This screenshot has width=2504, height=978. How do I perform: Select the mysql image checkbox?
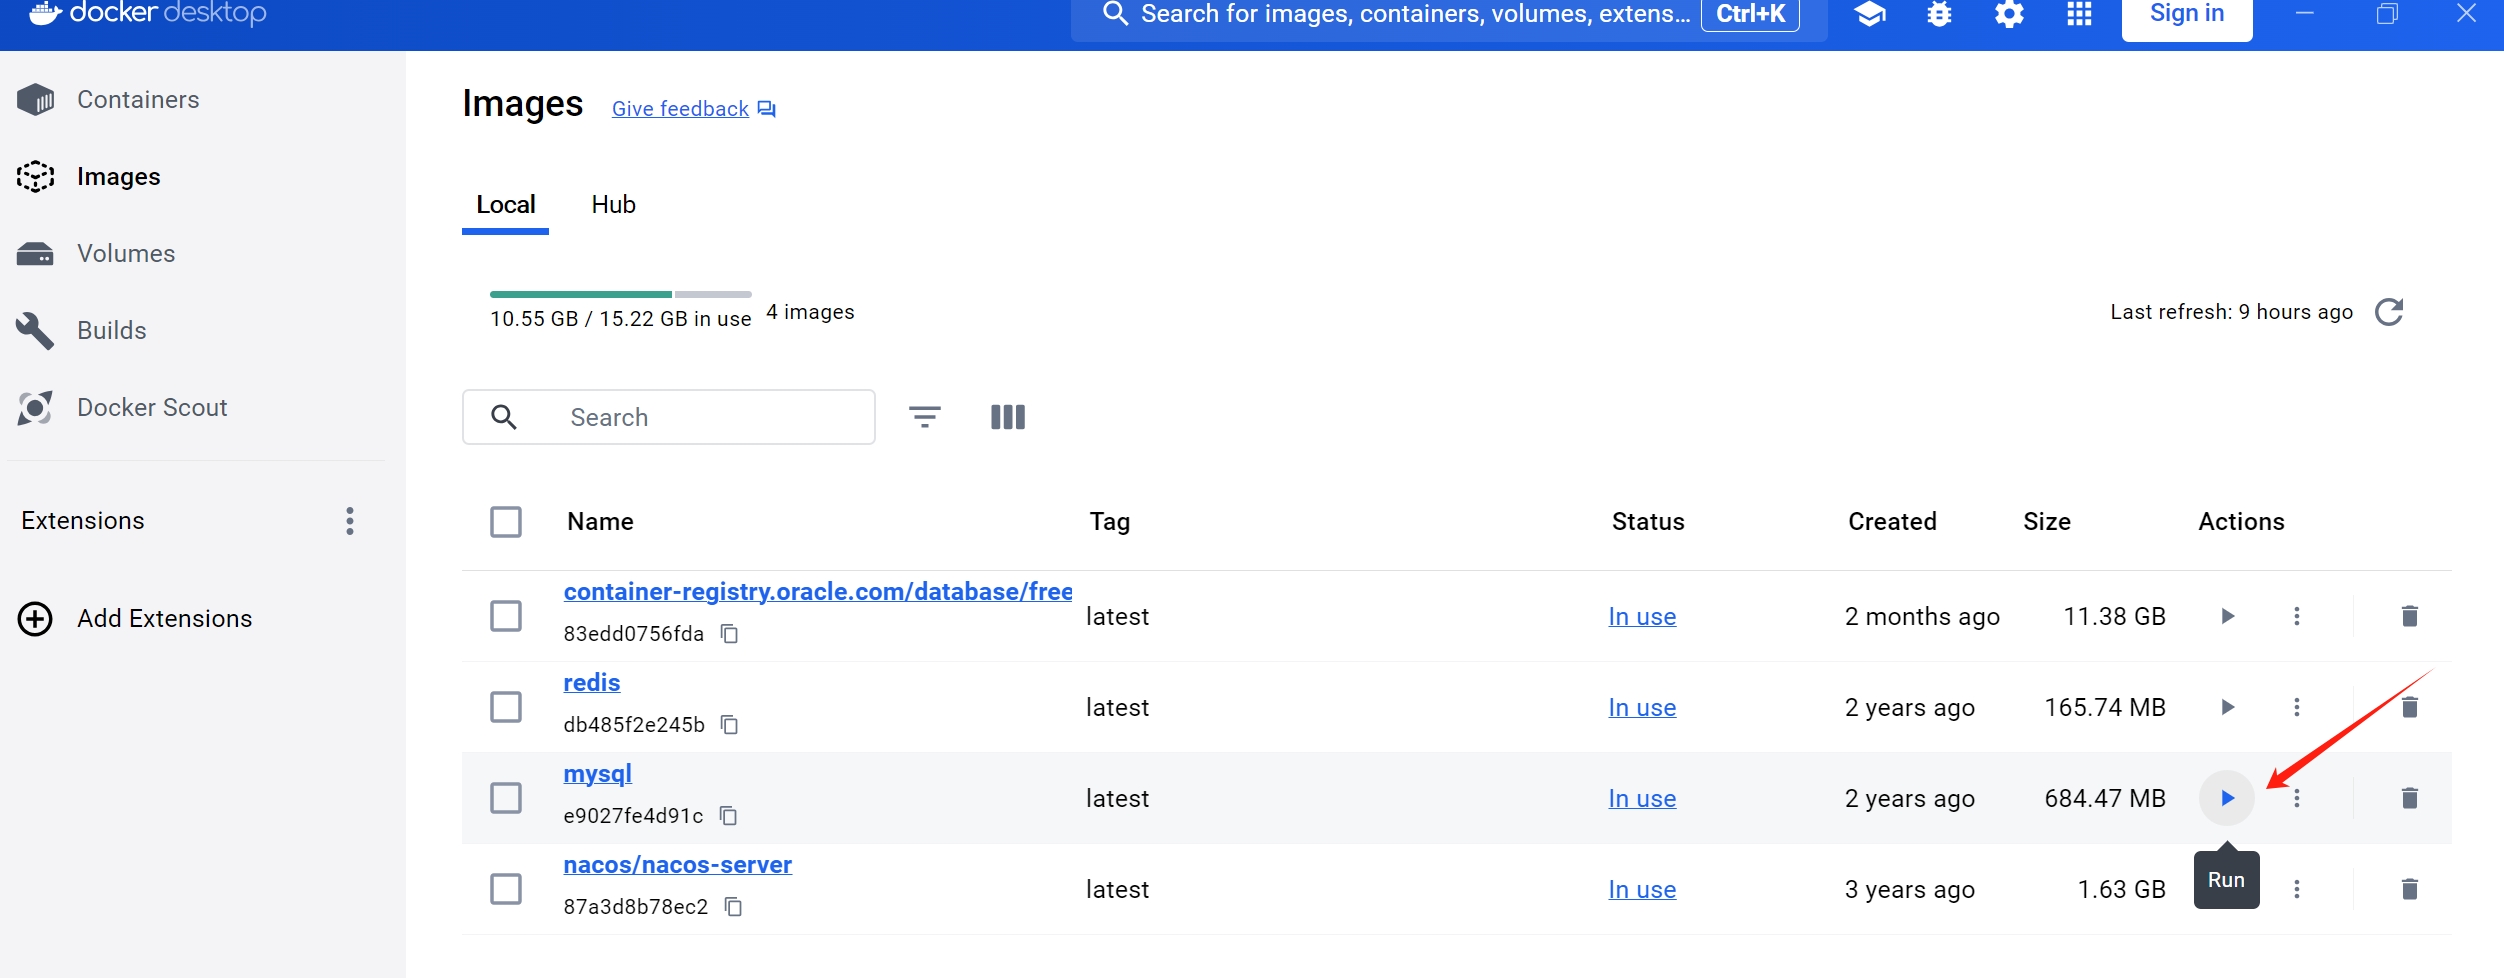(x=507, y=798)
